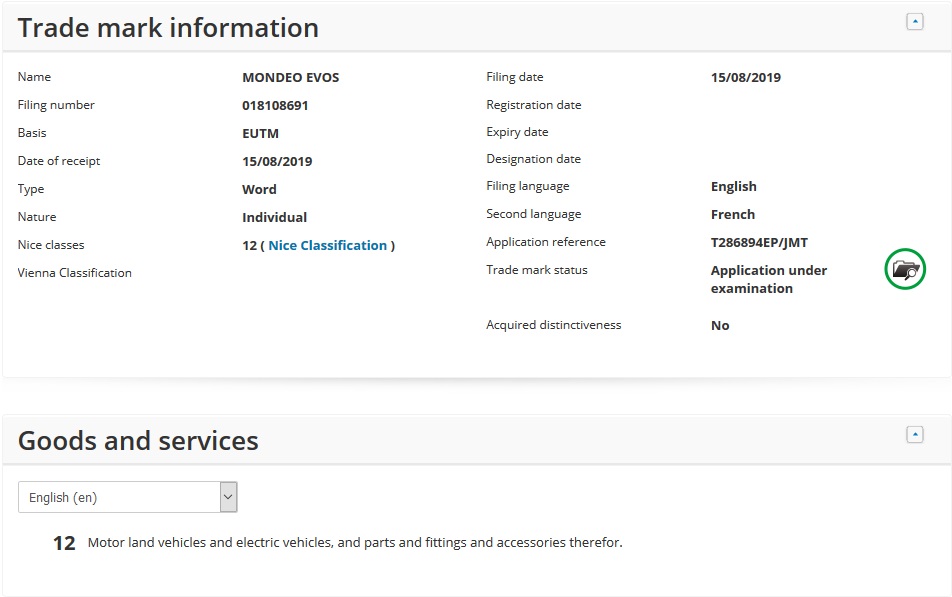Image resolution: width=952 pixels, height=597 pixels.
Task: Collapse the Goods and services section
Action: 914,434
